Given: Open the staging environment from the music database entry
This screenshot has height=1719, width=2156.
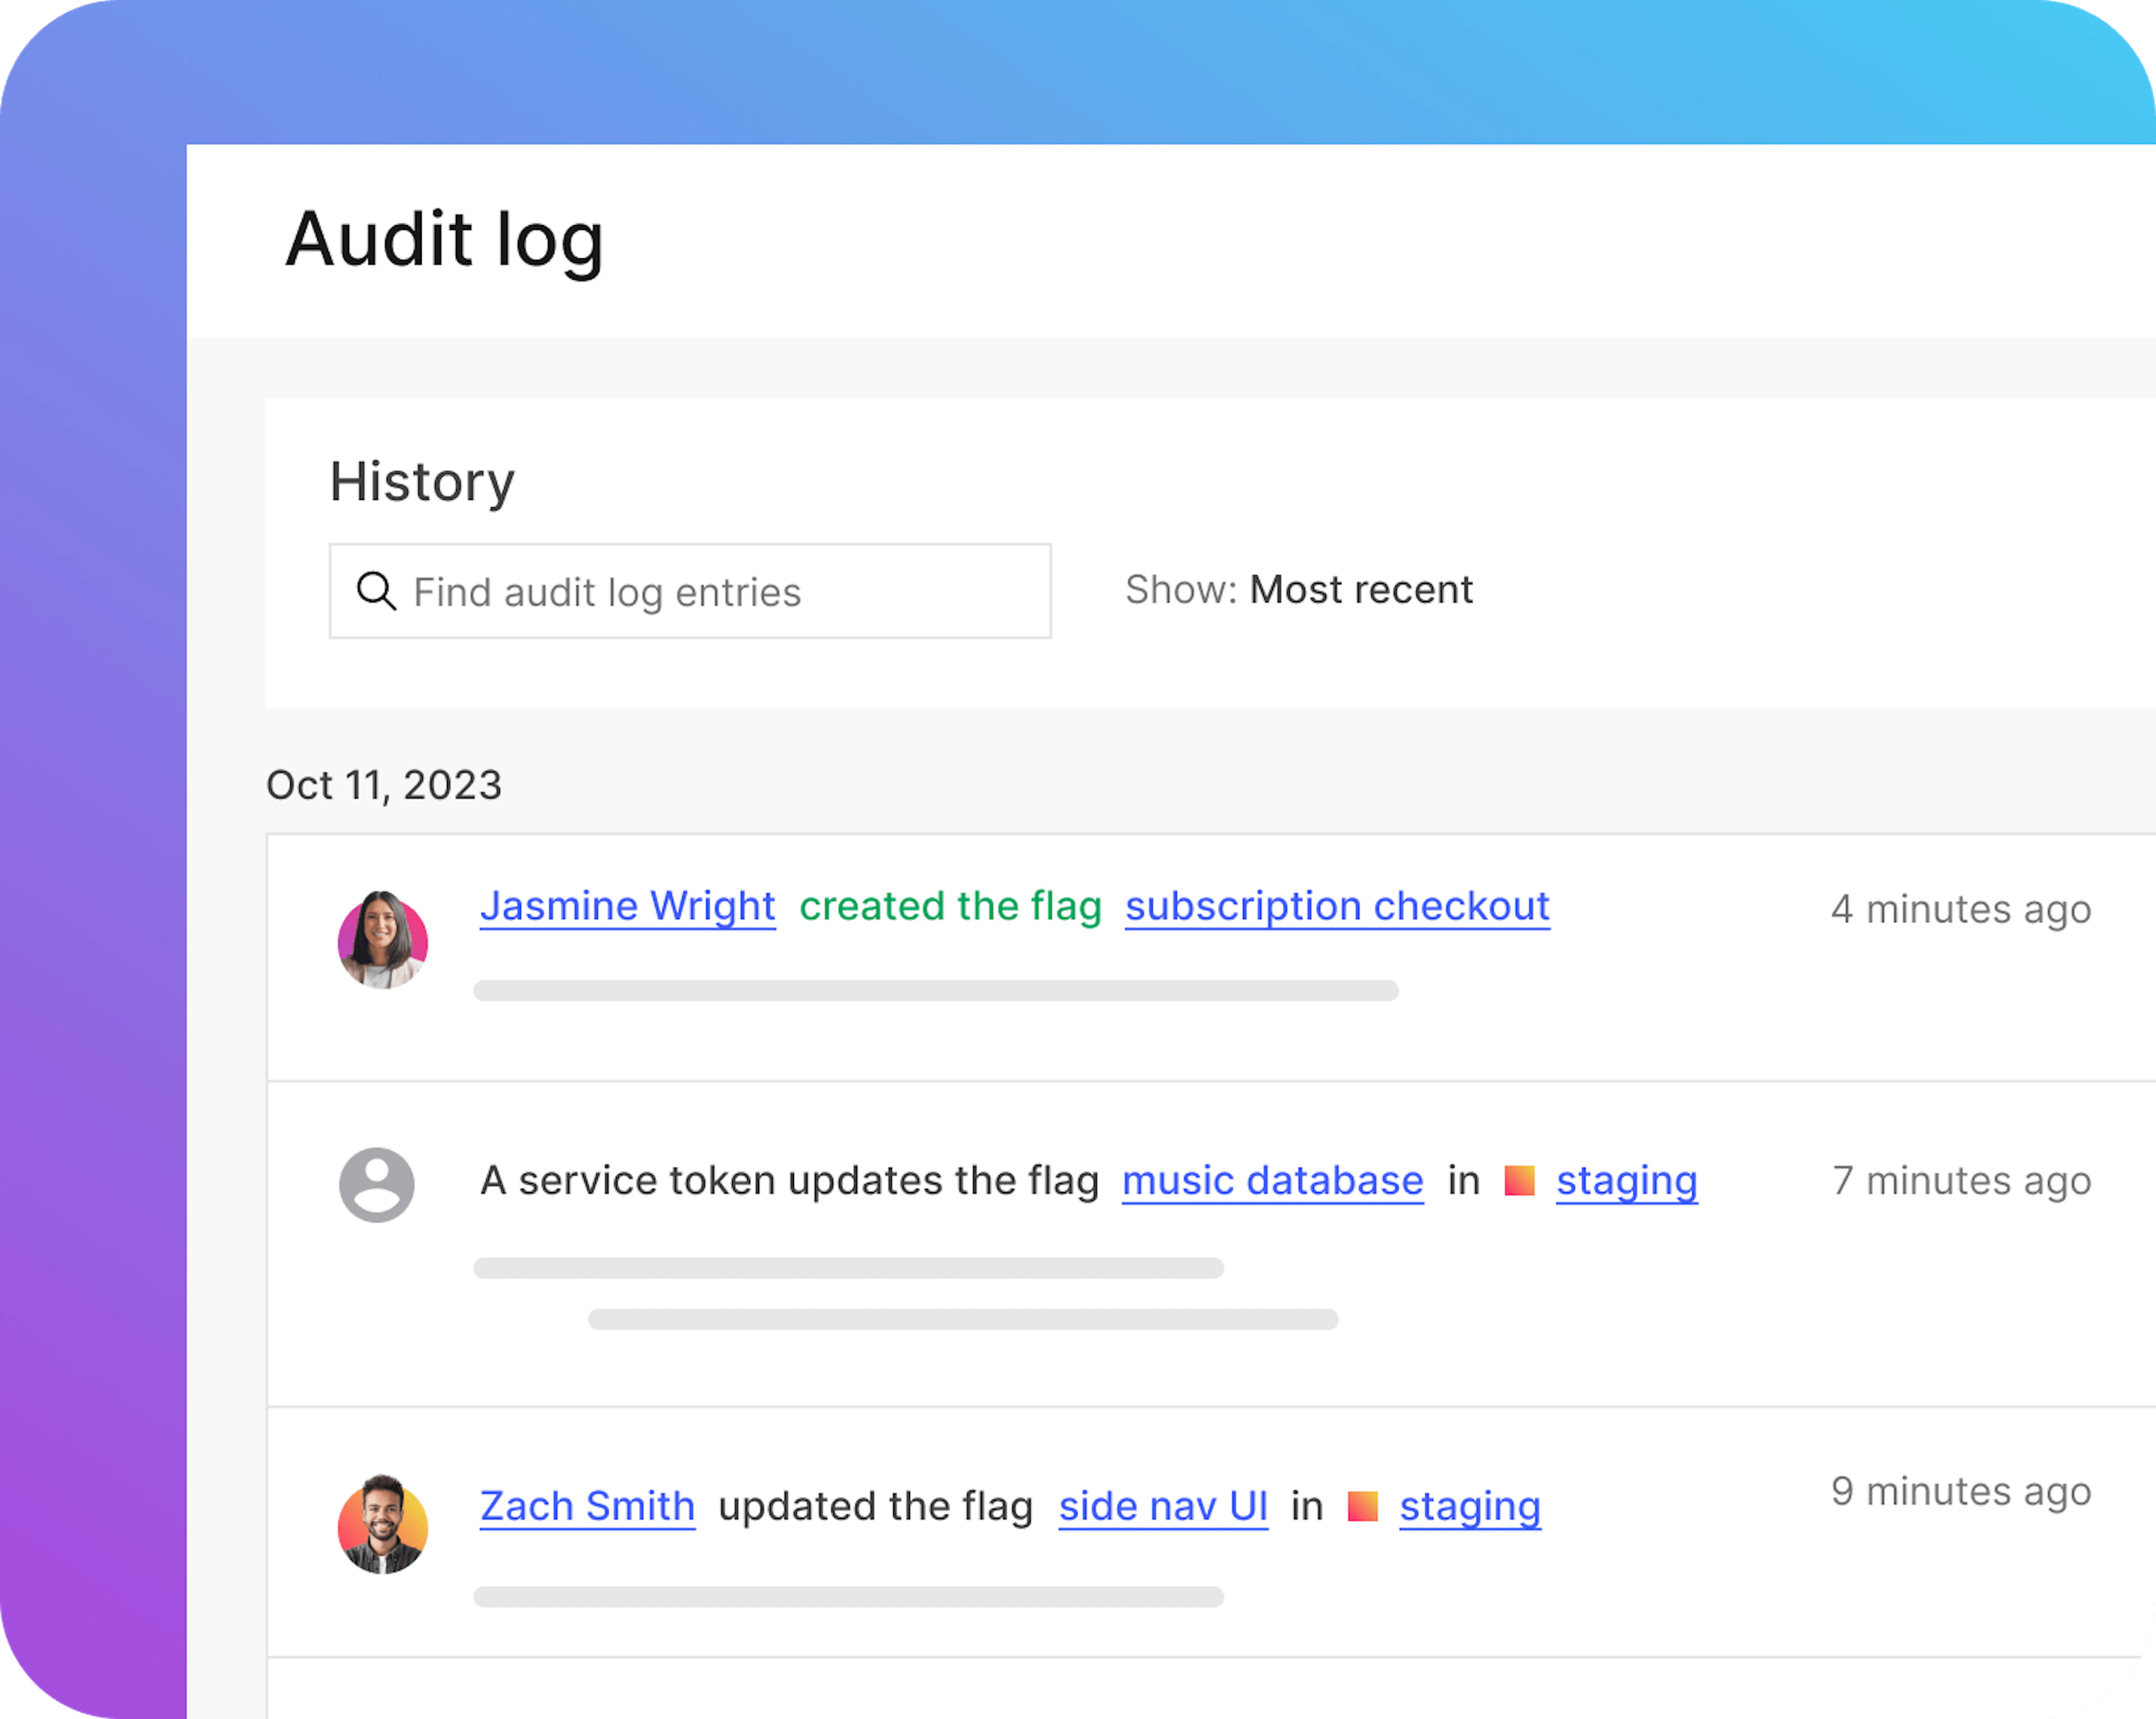Looking at the screenshot, I should [1626, 1181].
